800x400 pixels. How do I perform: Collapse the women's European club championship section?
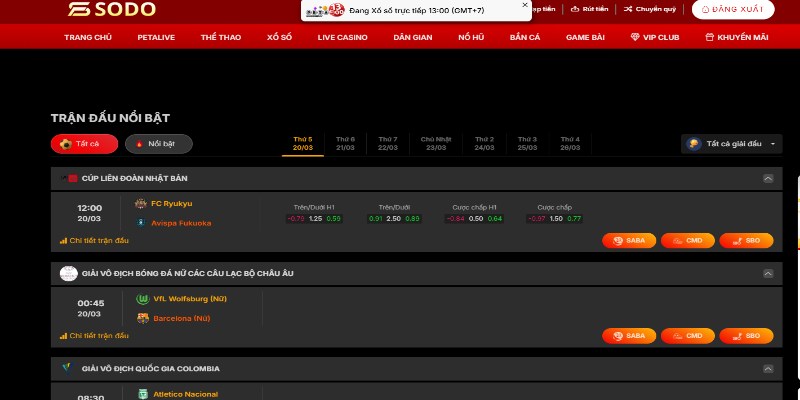tap(768, 273)
